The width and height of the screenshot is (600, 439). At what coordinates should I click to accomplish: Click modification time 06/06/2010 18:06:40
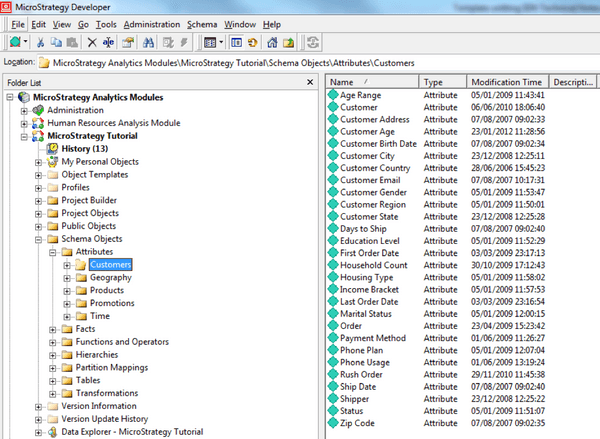pos(508,108)
